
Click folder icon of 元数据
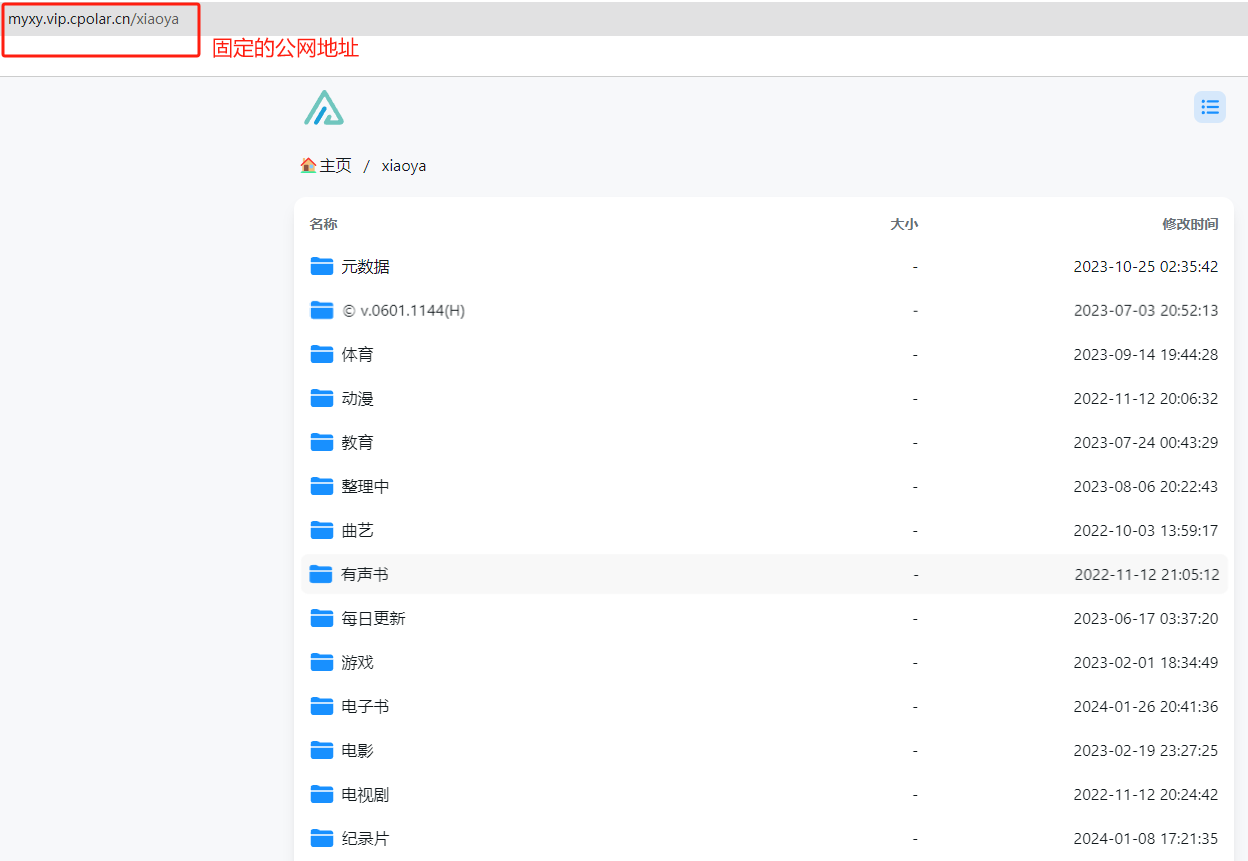click(322, 266)
